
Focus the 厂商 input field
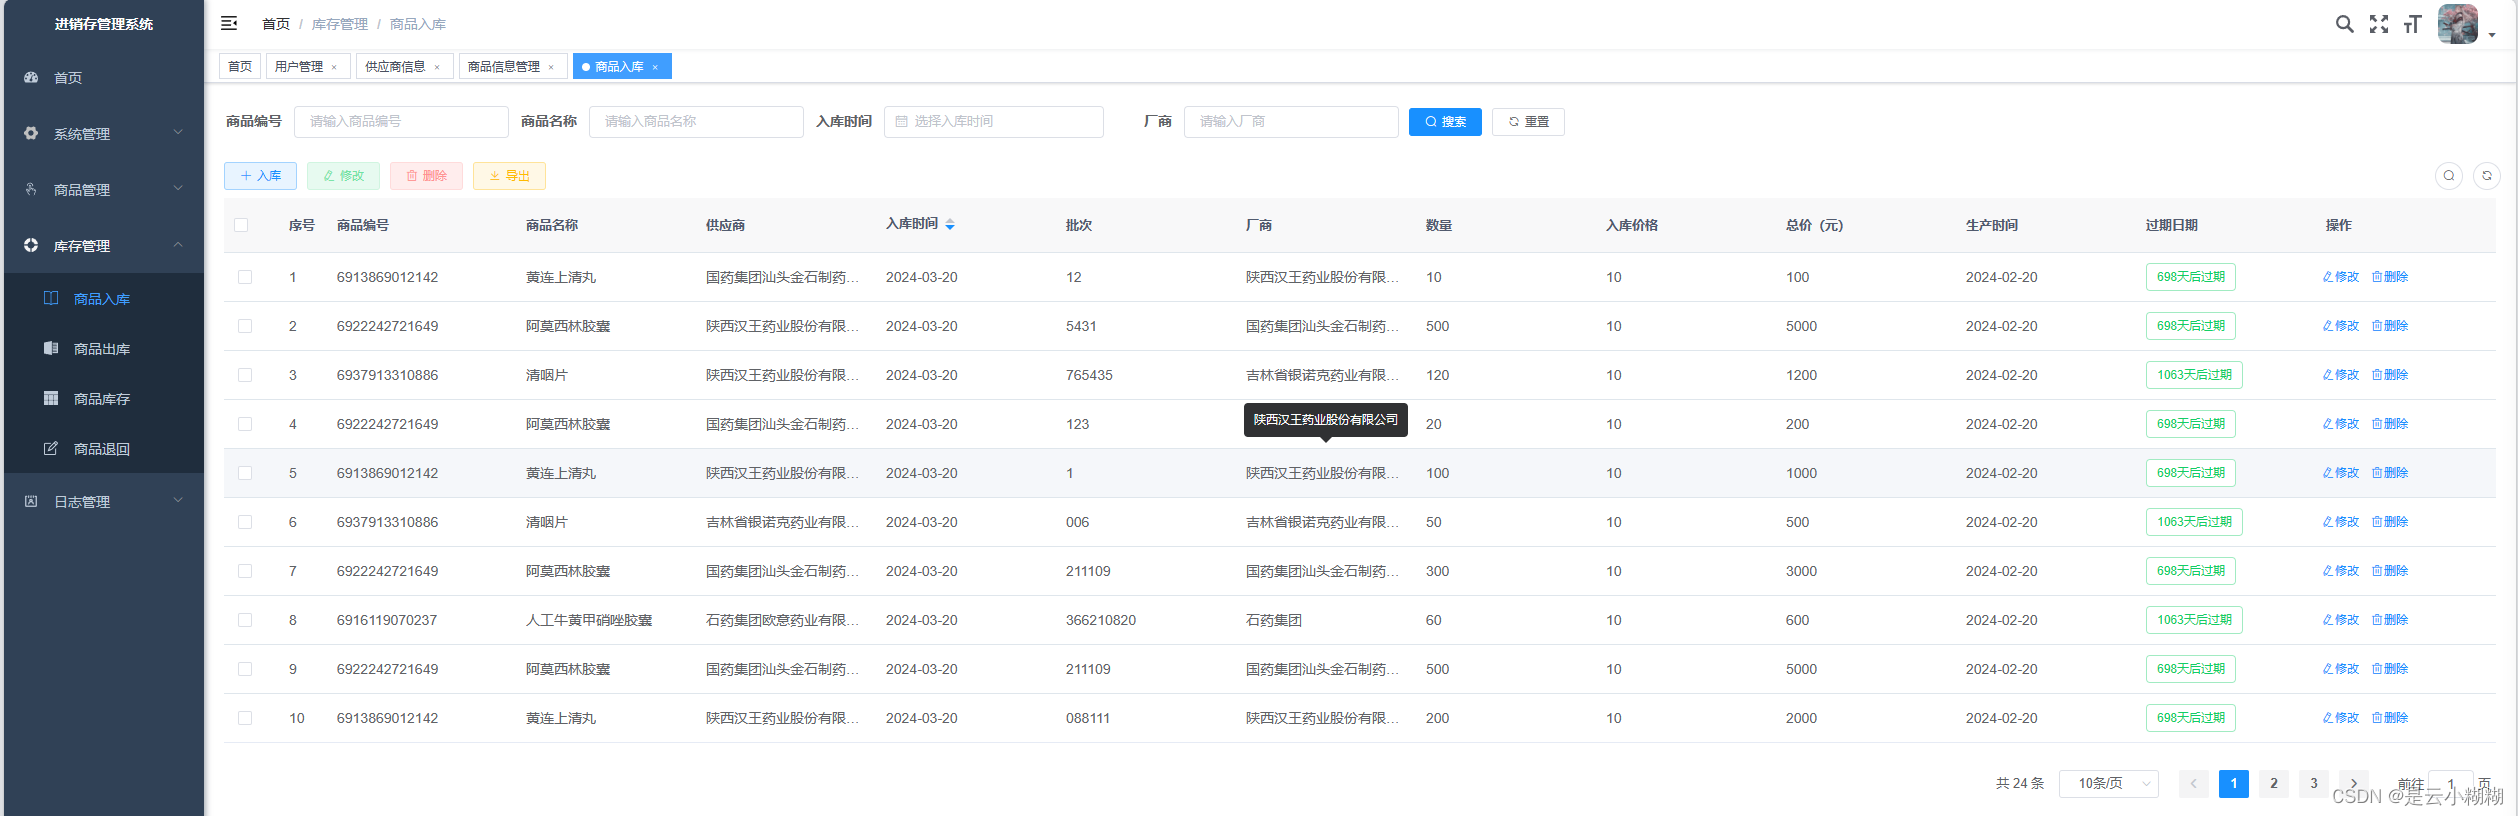1291,122
